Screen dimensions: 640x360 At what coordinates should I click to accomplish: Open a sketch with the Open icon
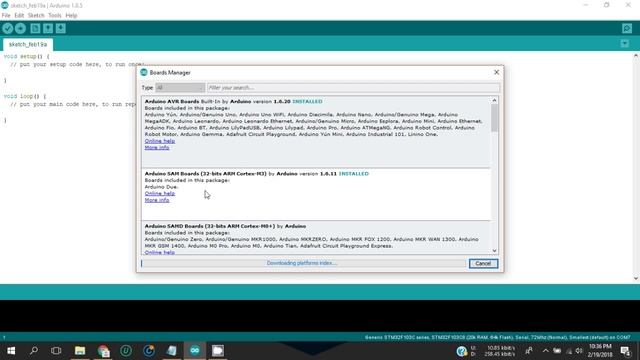pos(48,29)
